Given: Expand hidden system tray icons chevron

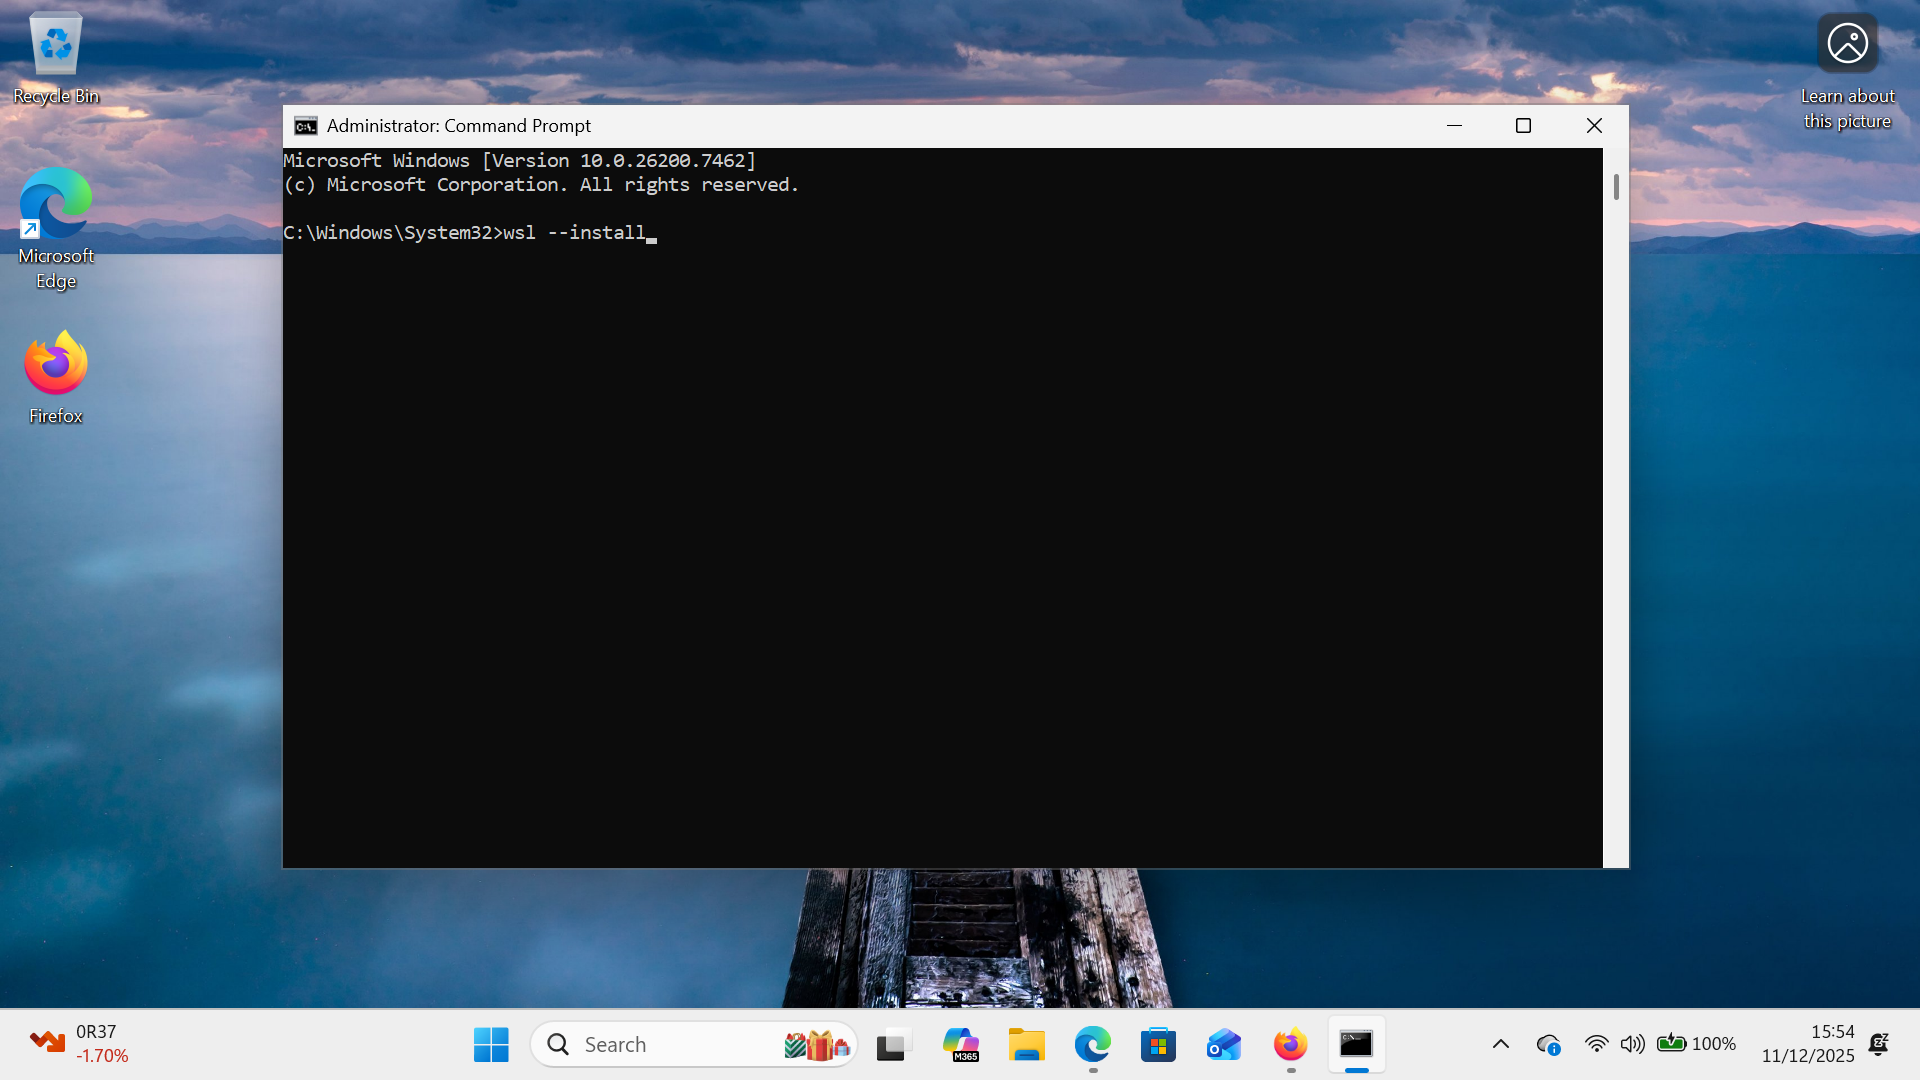Looking at the screenshot, I should [x=1500, y=1044].
